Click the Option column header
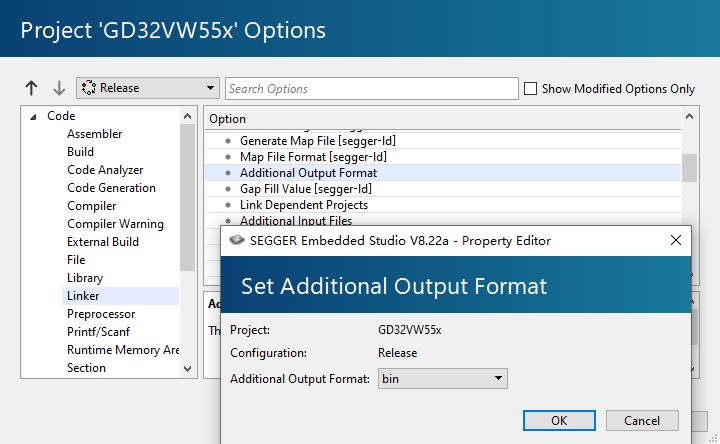The width and height of the screenshot is (720, 444). 227,119
